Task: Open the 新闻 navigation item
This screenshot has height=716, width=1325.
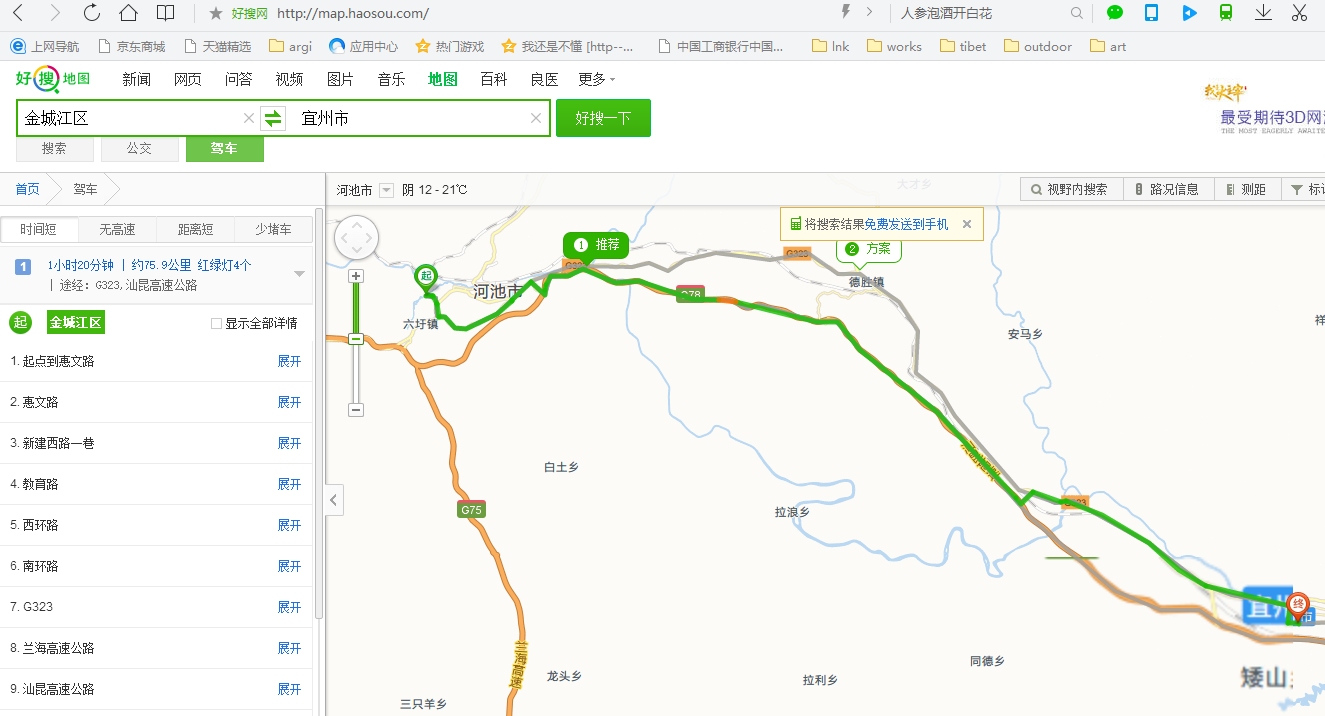Action: pos(136,79)
